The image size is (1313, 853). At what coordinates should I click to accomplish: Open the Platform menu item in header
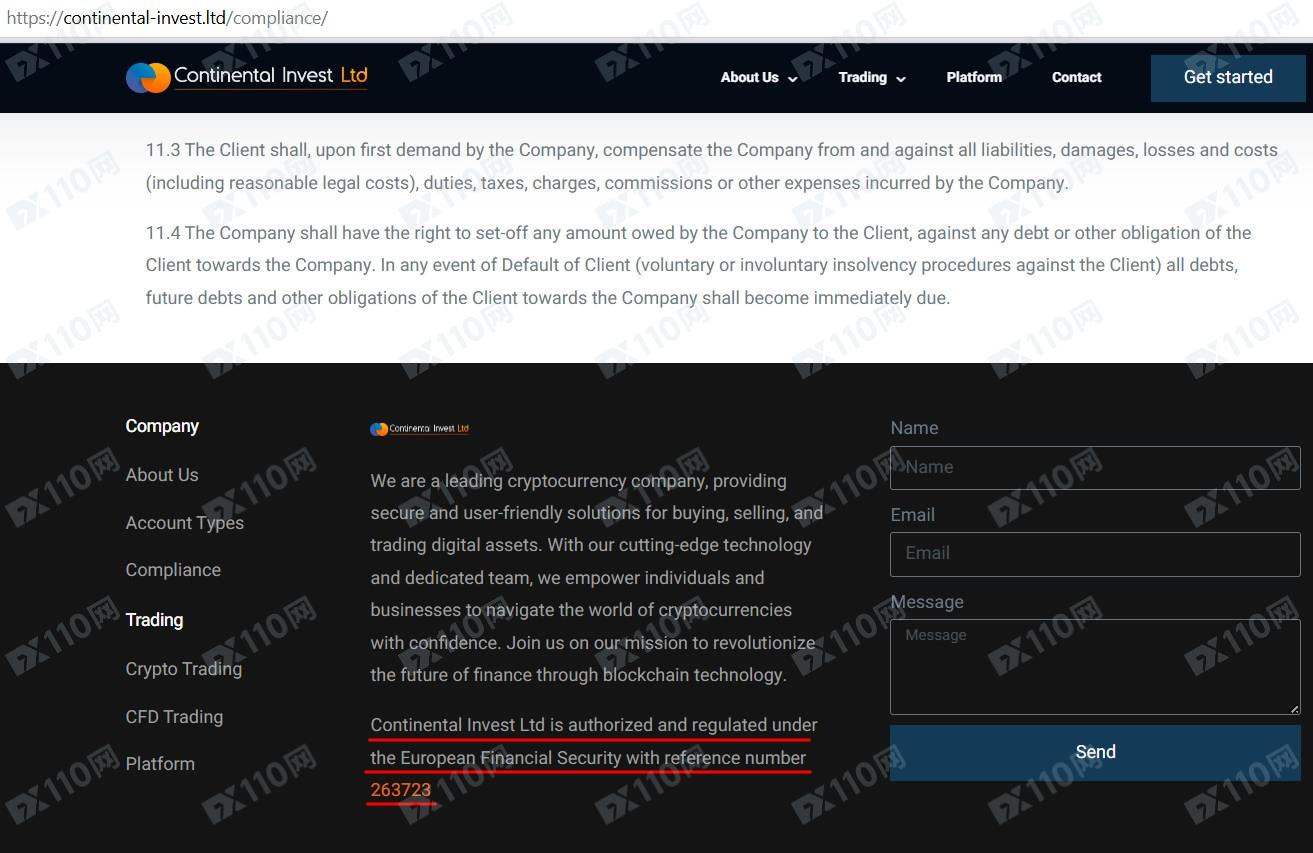point(973,77)
